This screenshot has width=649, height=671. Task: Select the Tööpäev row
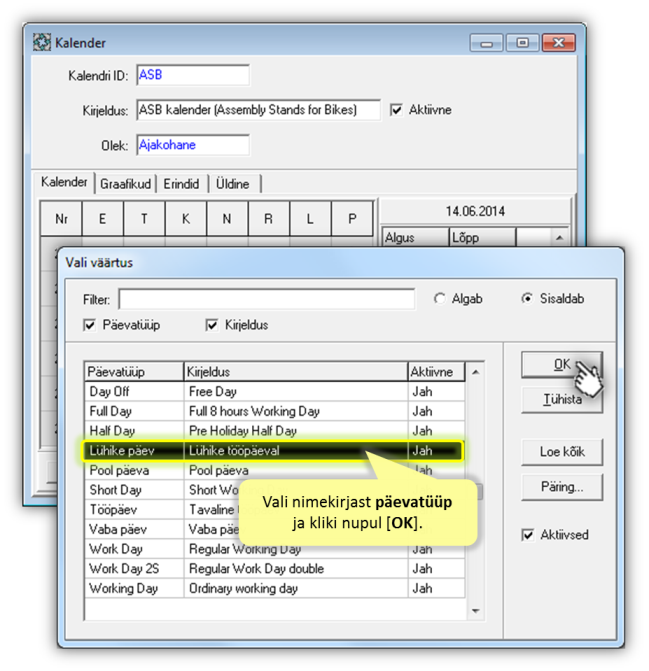click(x=275, y=510)
